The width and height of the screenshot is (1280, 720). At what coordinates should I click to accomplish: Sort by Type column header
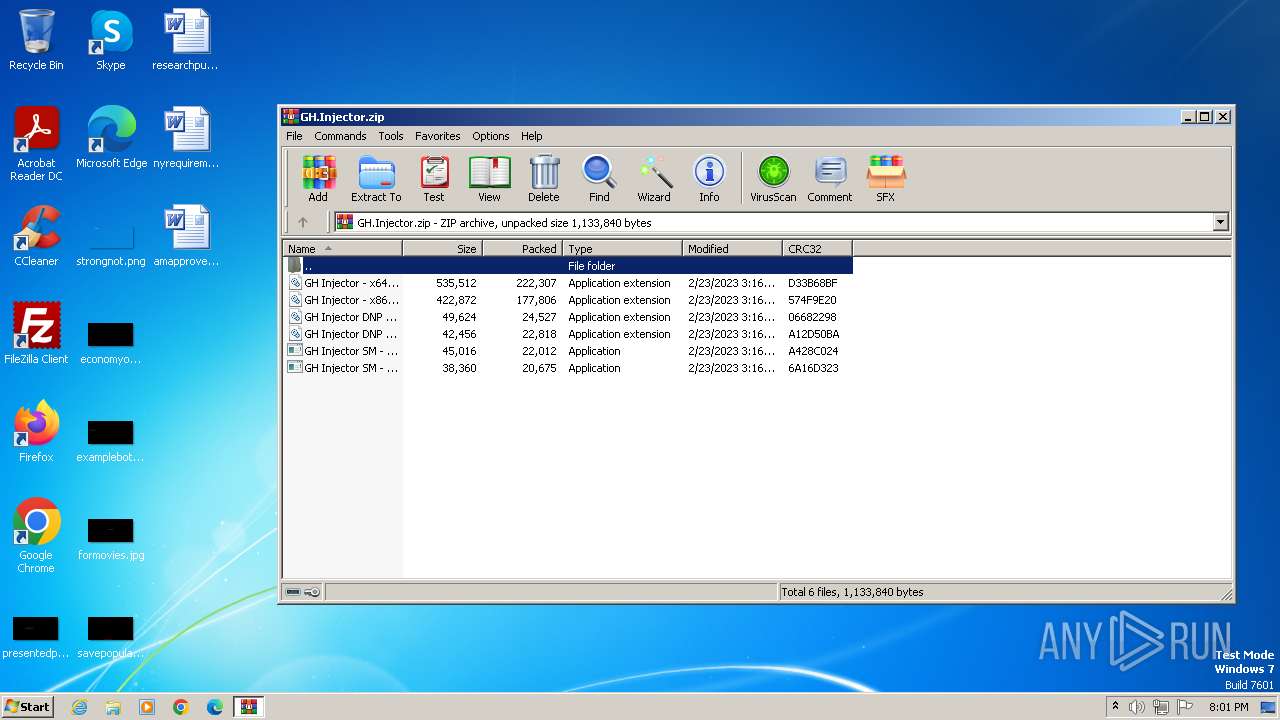point(623,248)
